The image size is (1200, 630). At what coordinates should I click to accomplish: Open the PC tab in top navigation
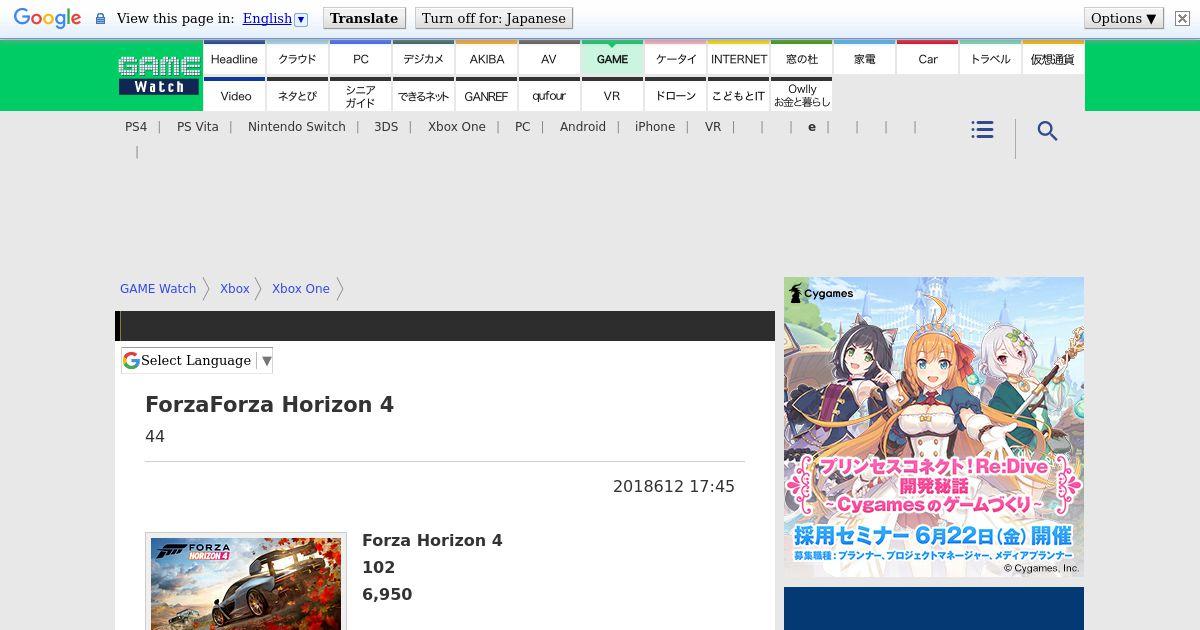[360, 59]
